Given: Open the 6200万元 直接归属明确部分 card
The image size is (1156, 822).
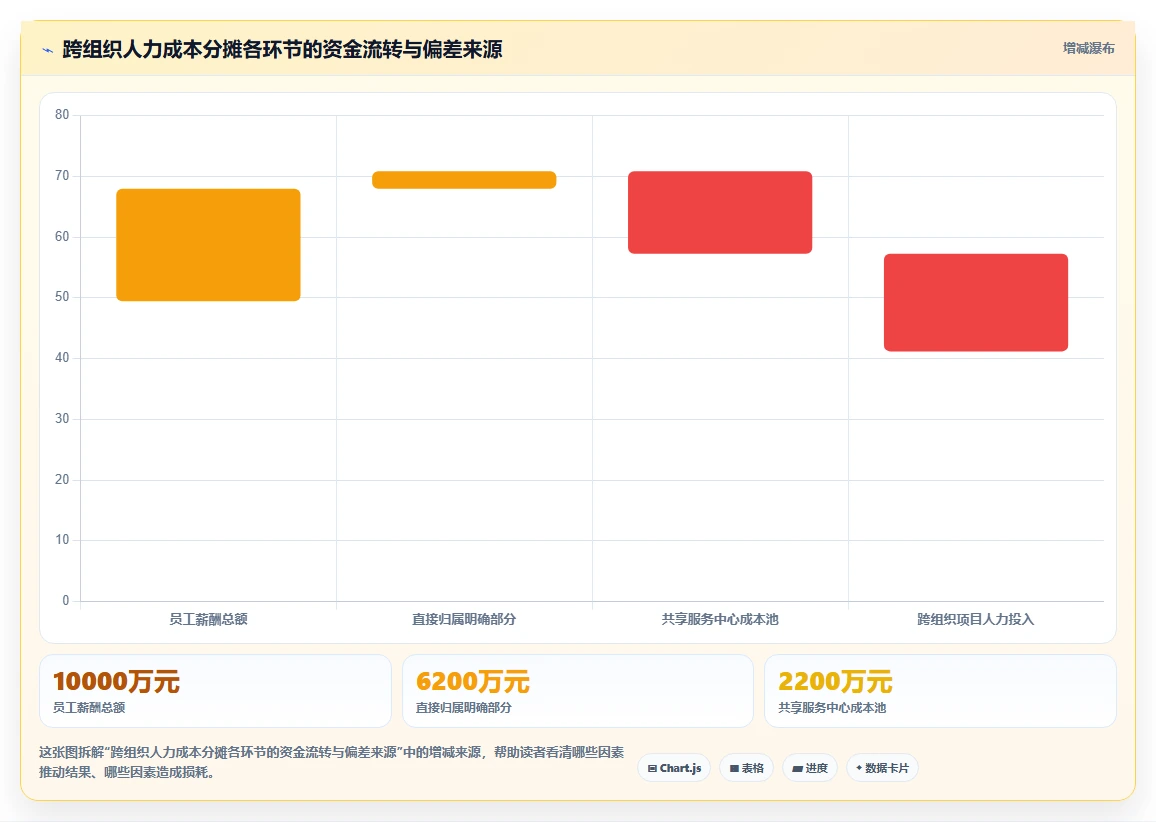Looking at the screenshot, I should [578, 691].
